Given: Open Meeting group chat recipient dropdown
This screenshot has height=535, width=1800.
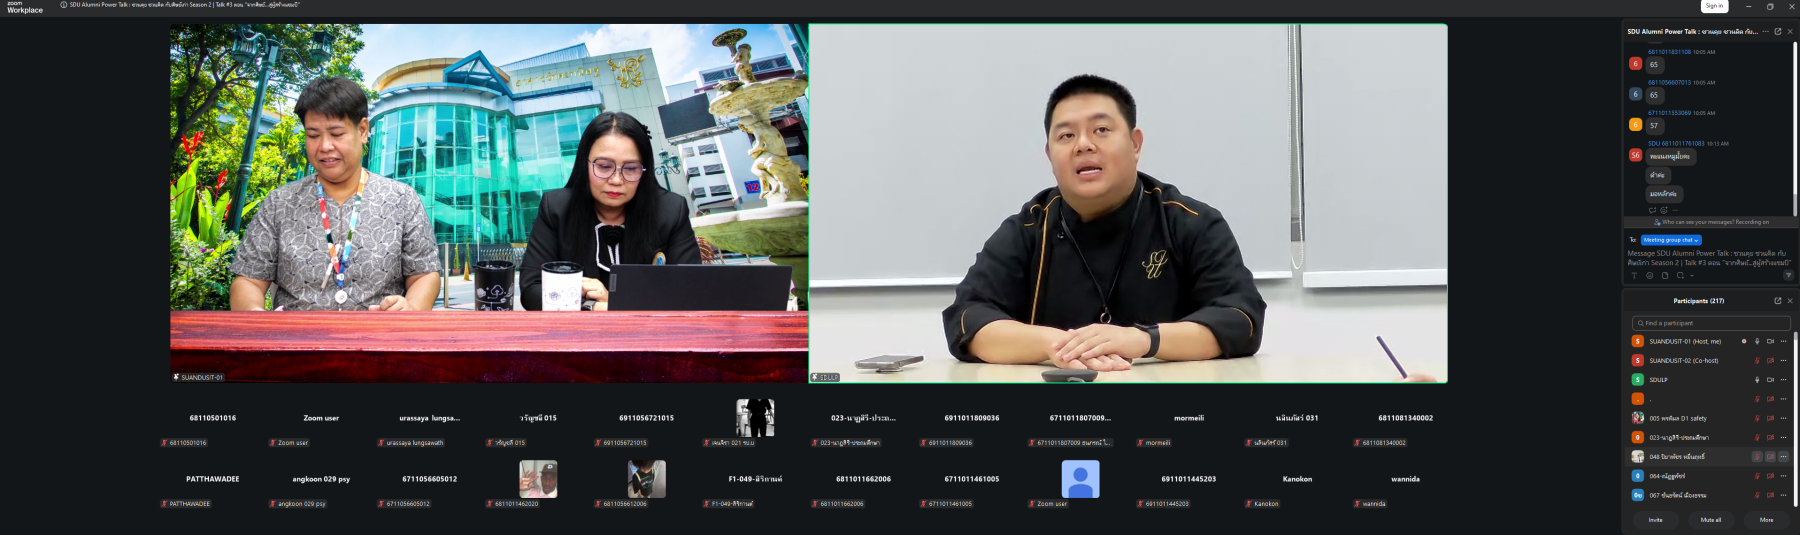Looking at the screenshot, I should click(1671, 240).
